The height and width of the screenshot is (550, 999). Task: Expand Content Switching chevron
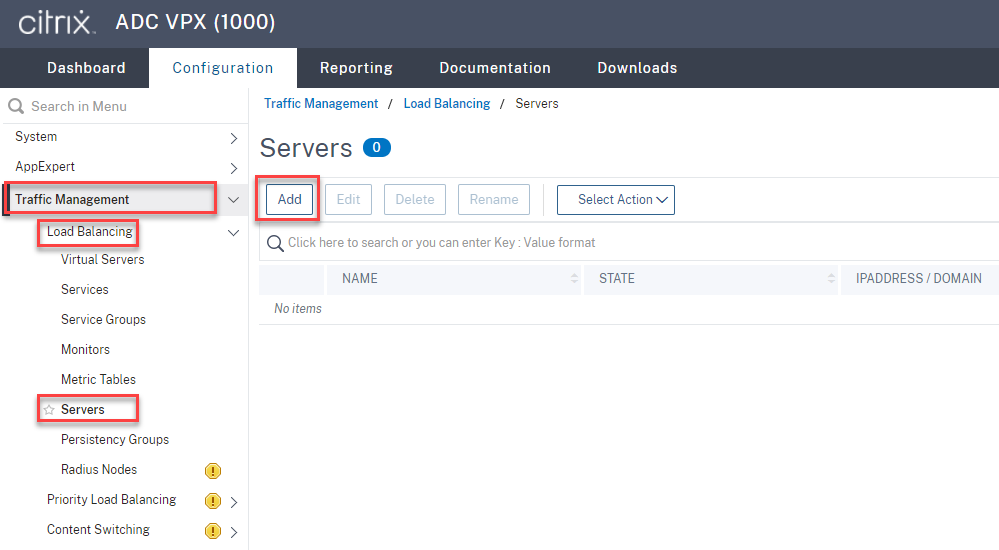point(234,532)
